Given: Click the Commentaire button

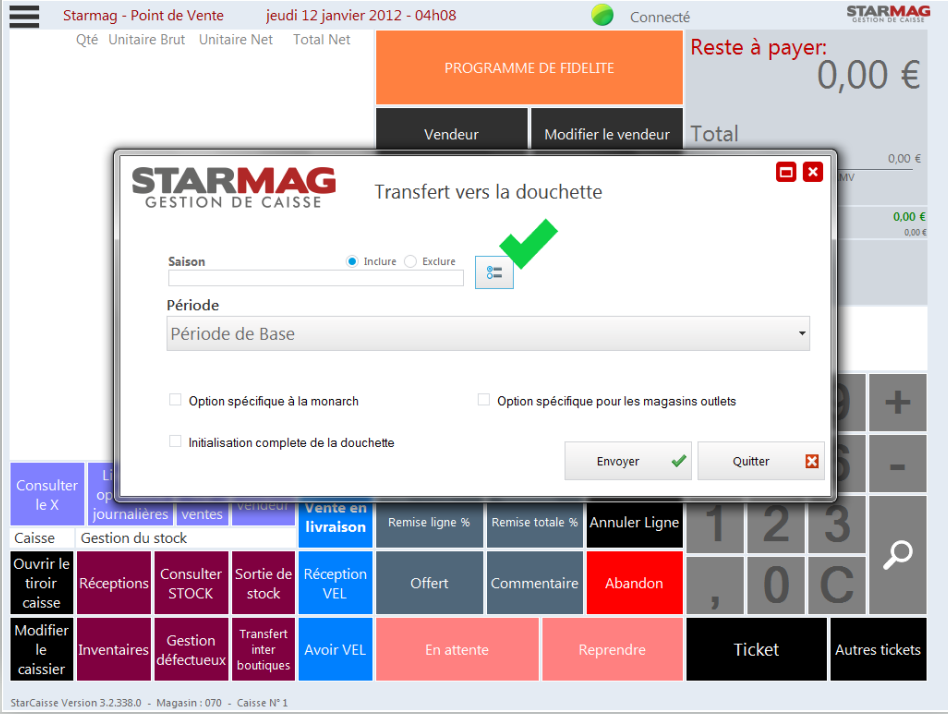Looking at the screenshot, I should 534,583.
